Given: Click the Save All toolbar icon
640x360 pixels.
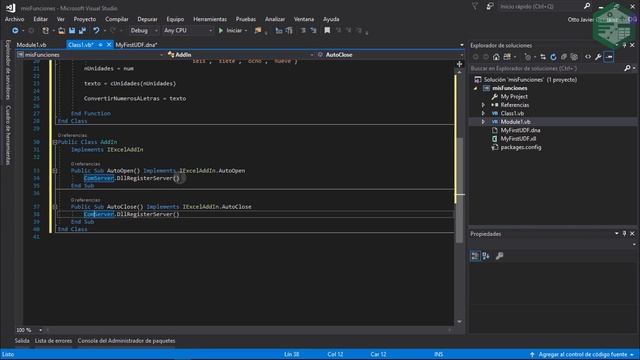Looking at the screenshot, I should [82, 31].
